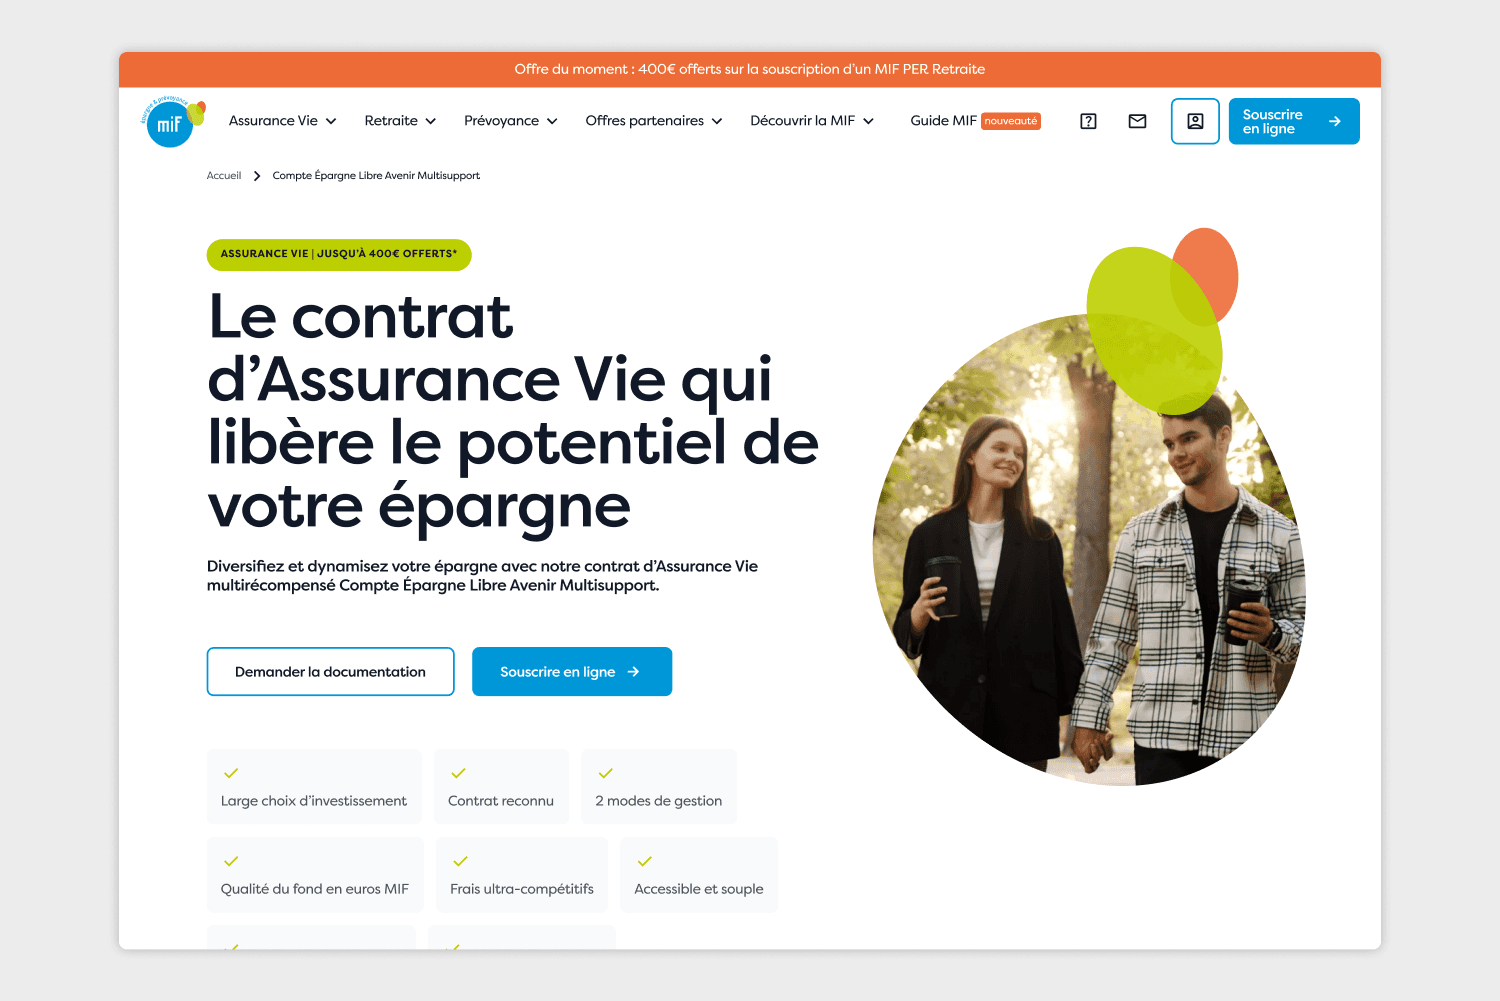Click the blue Souscrire en ligne hero button
The width and height of the screenshot is (1500, 1001).
572,672
